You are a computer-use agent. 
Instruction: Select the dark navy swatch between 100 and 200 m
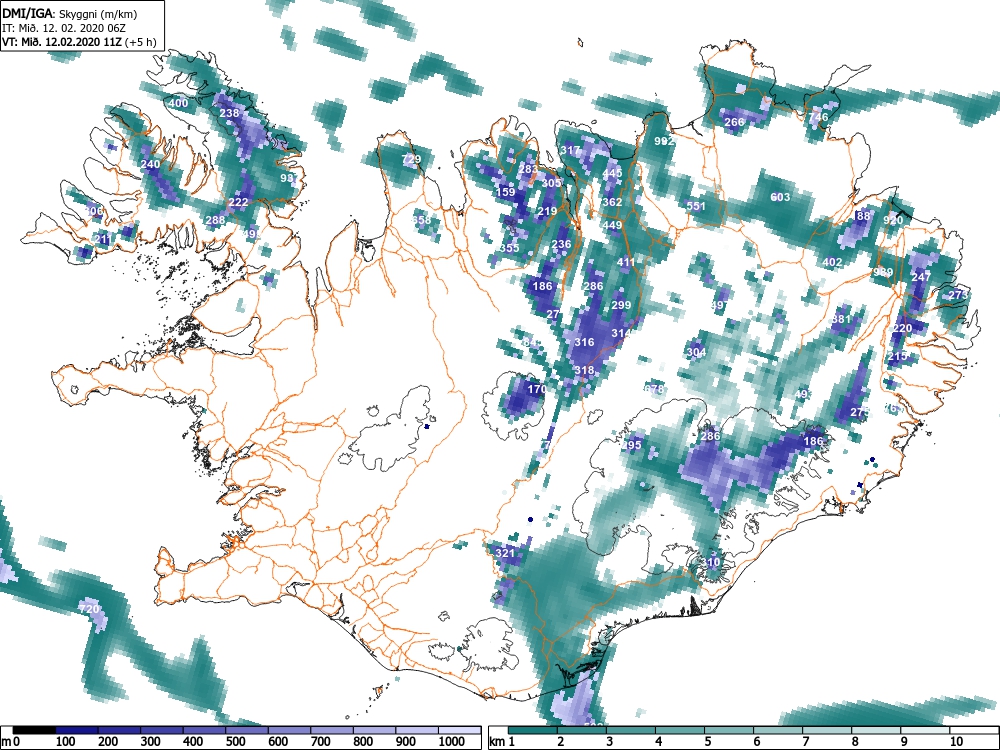(77, 731)
